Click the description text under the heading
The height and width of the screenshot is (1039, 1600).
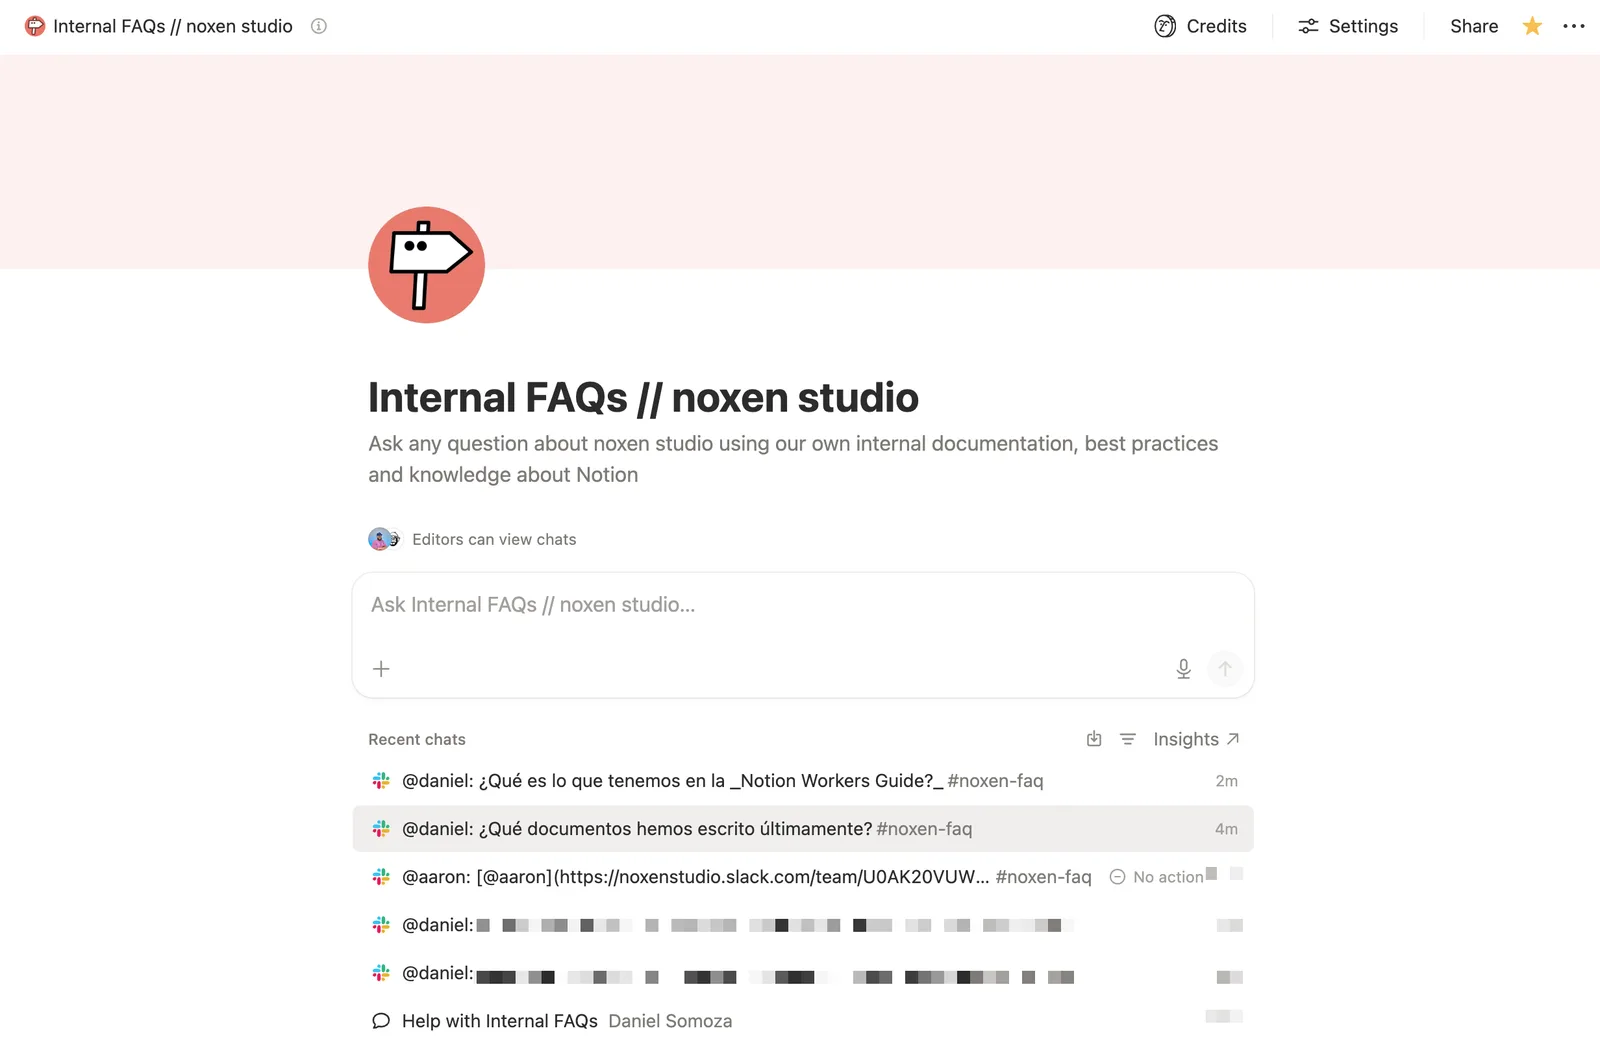tap(793, 459)
